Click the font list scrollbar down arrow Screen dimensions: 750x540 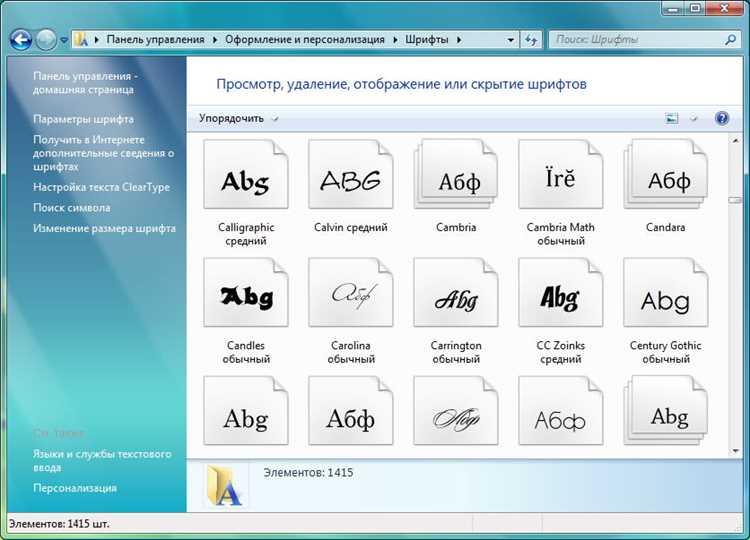click(x=735, y=451)
